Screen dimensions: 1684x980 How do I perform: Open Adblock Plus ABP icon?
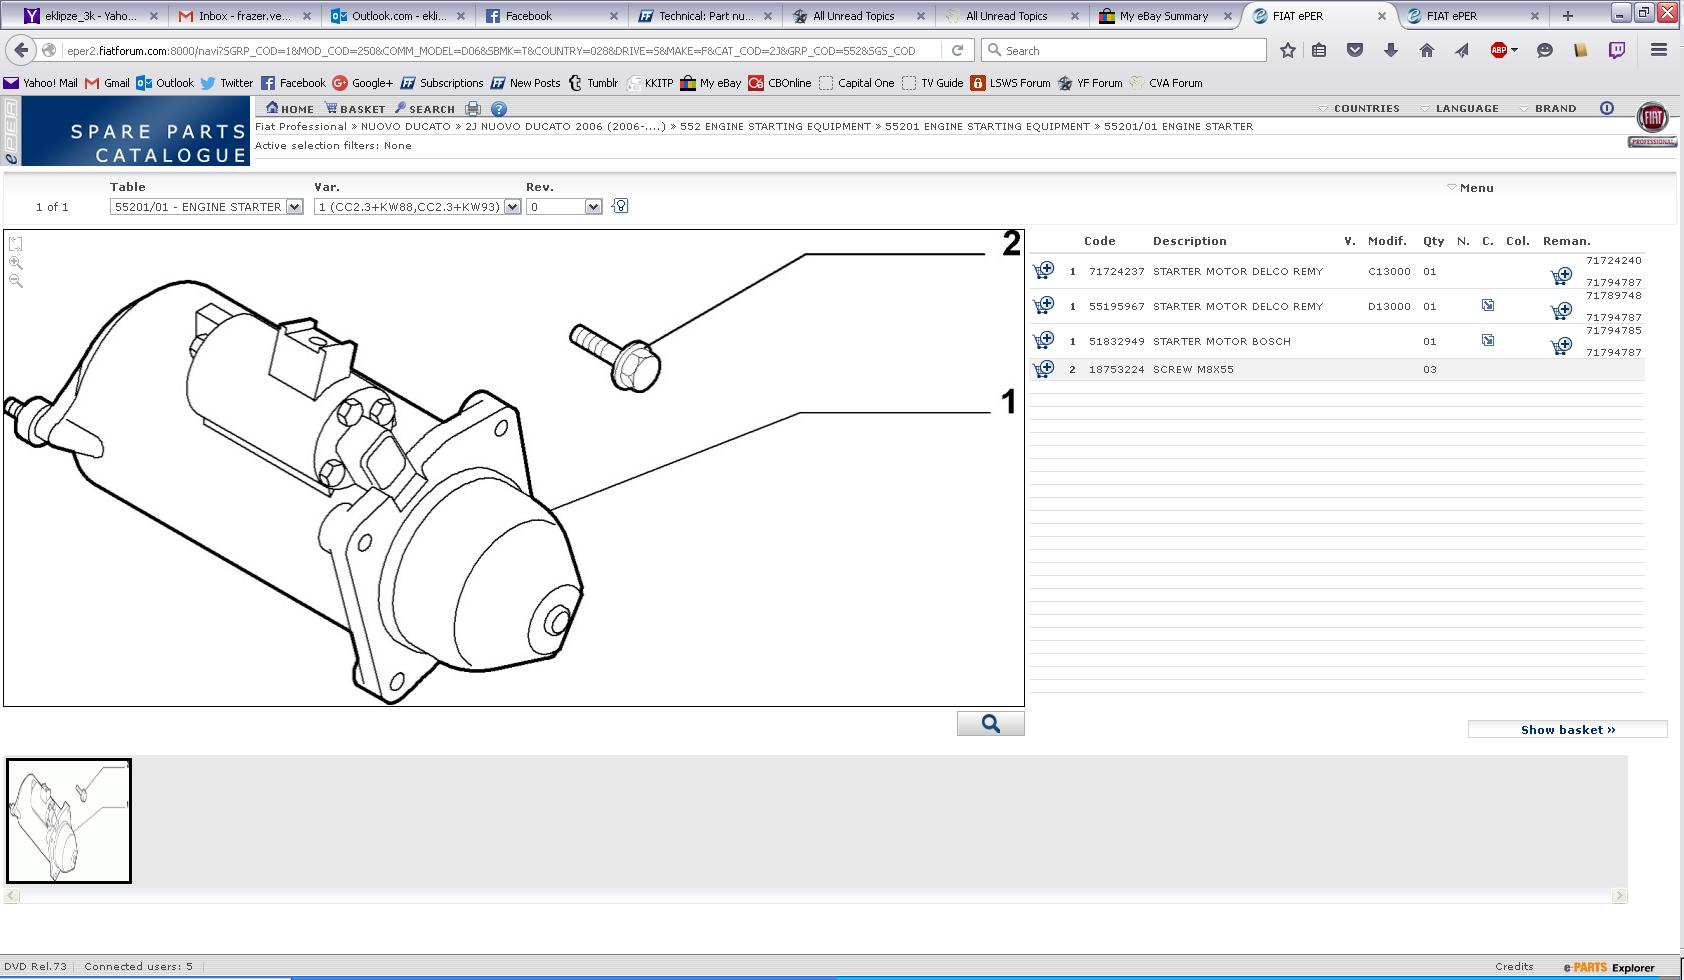[x=1498, y=50]
